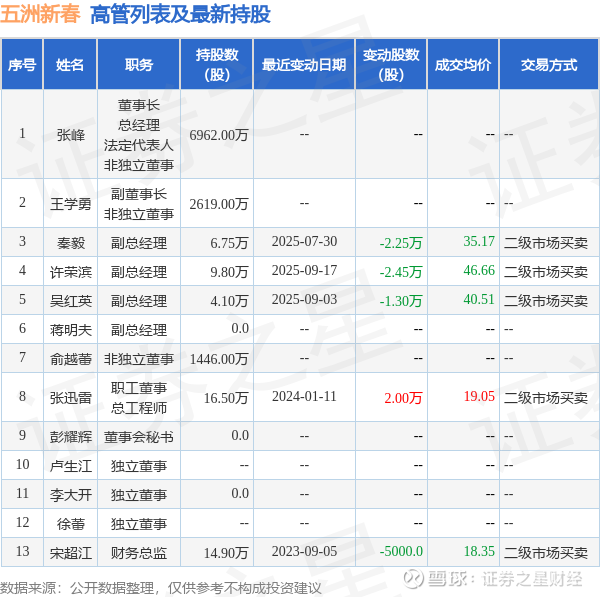
Task: Click the 五洲新春 title text
Action: (40, 14)
